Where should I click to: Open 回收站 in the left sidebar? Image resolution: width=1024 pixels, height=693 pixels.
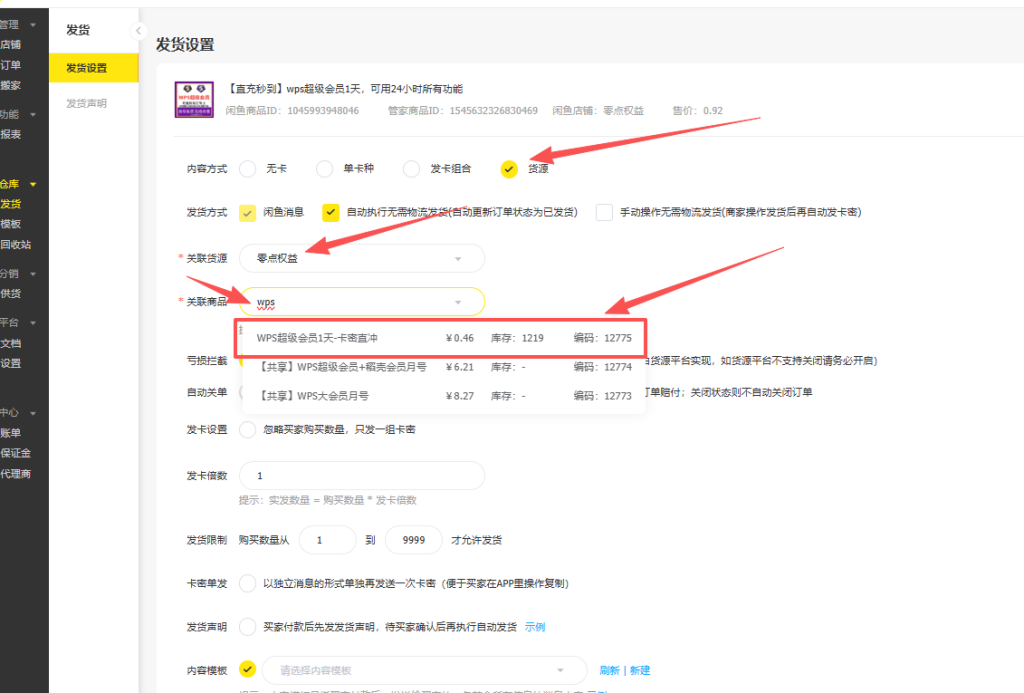16,244
